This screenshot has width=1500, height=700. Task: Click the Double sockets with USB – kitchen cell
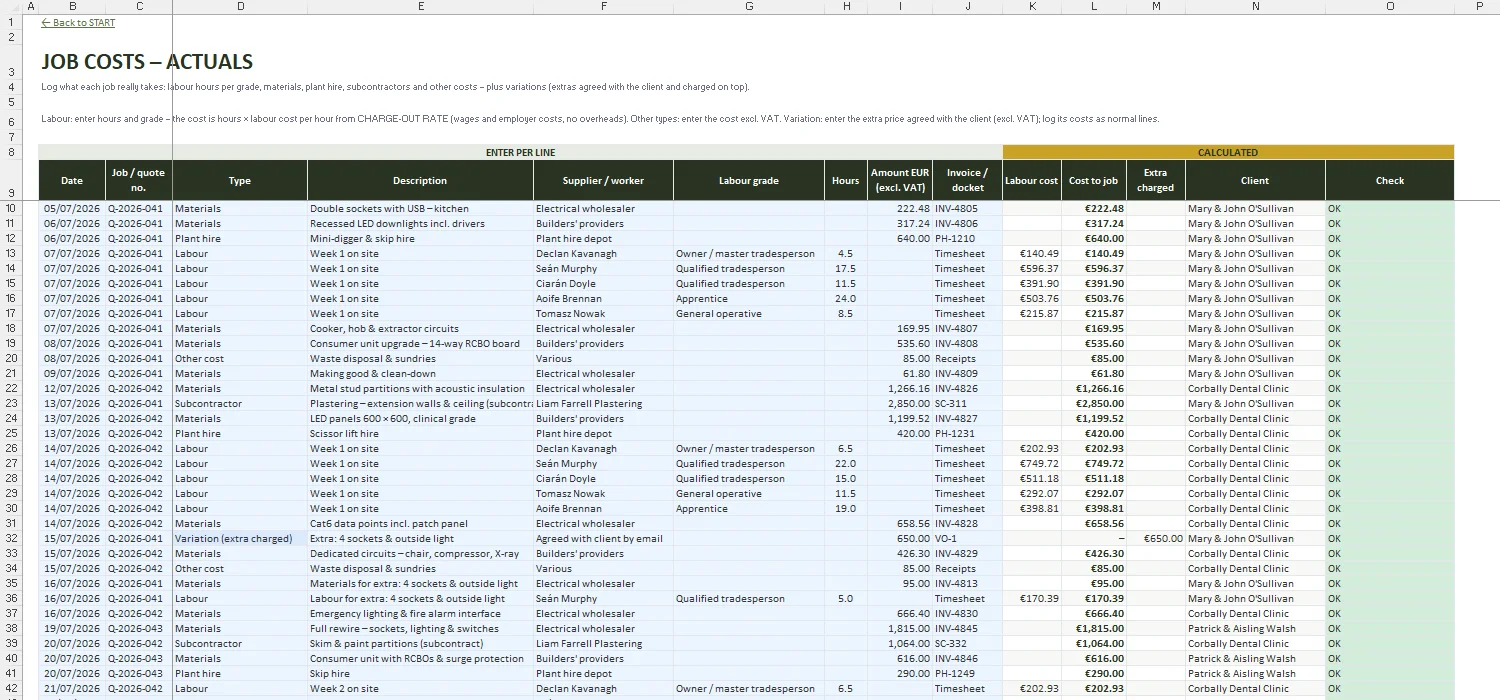[420, 209]
